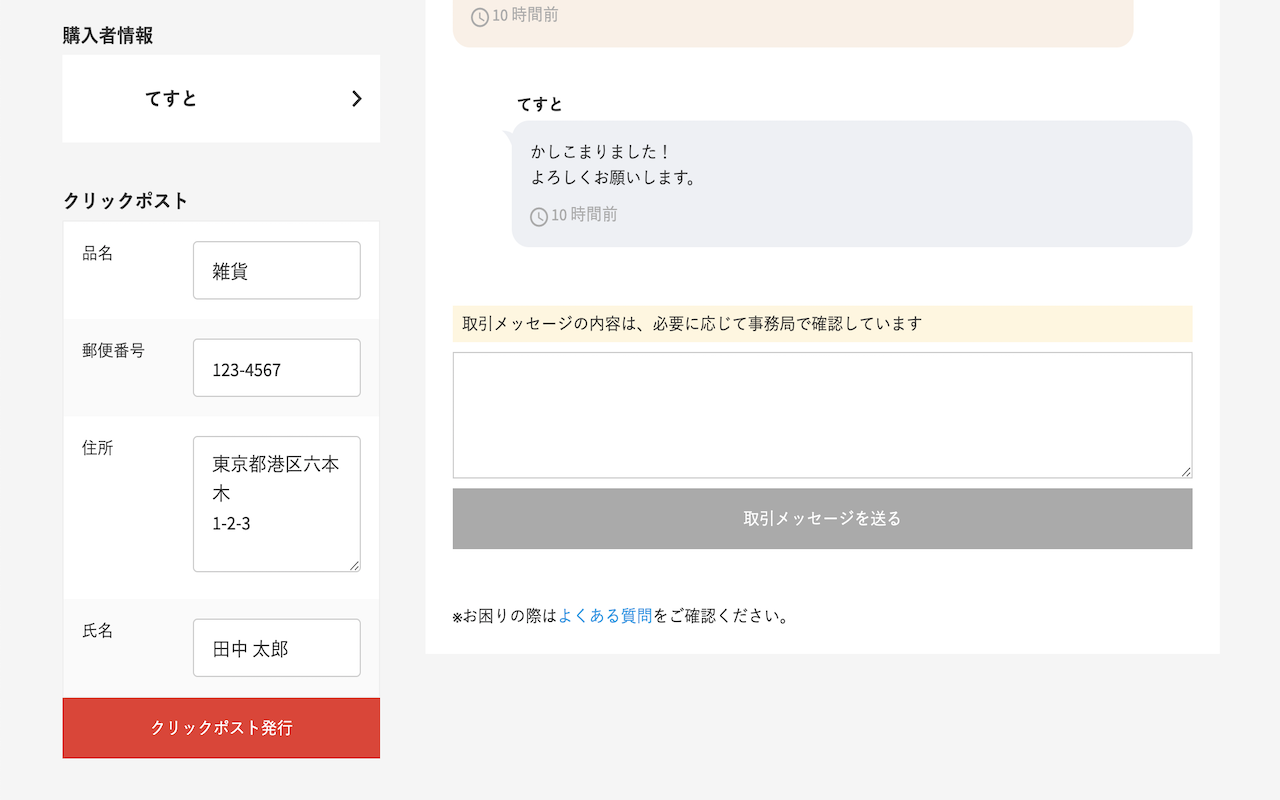Image resolution: width=1280 pixels, height=800 pixels.
Task: Click the 氏名 label
Action: pos(98,631)
